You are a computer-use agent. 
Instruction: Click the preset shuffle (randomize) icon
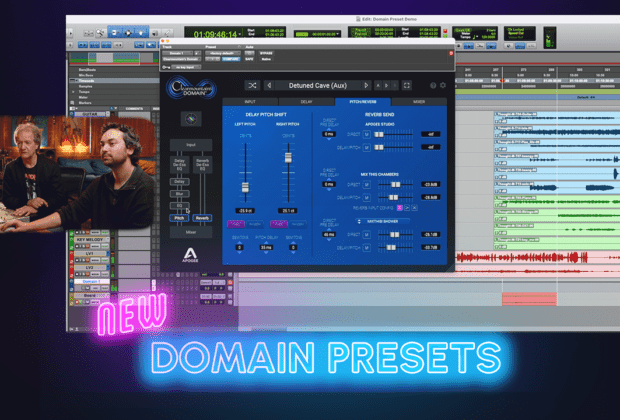(x=252, y=85)
